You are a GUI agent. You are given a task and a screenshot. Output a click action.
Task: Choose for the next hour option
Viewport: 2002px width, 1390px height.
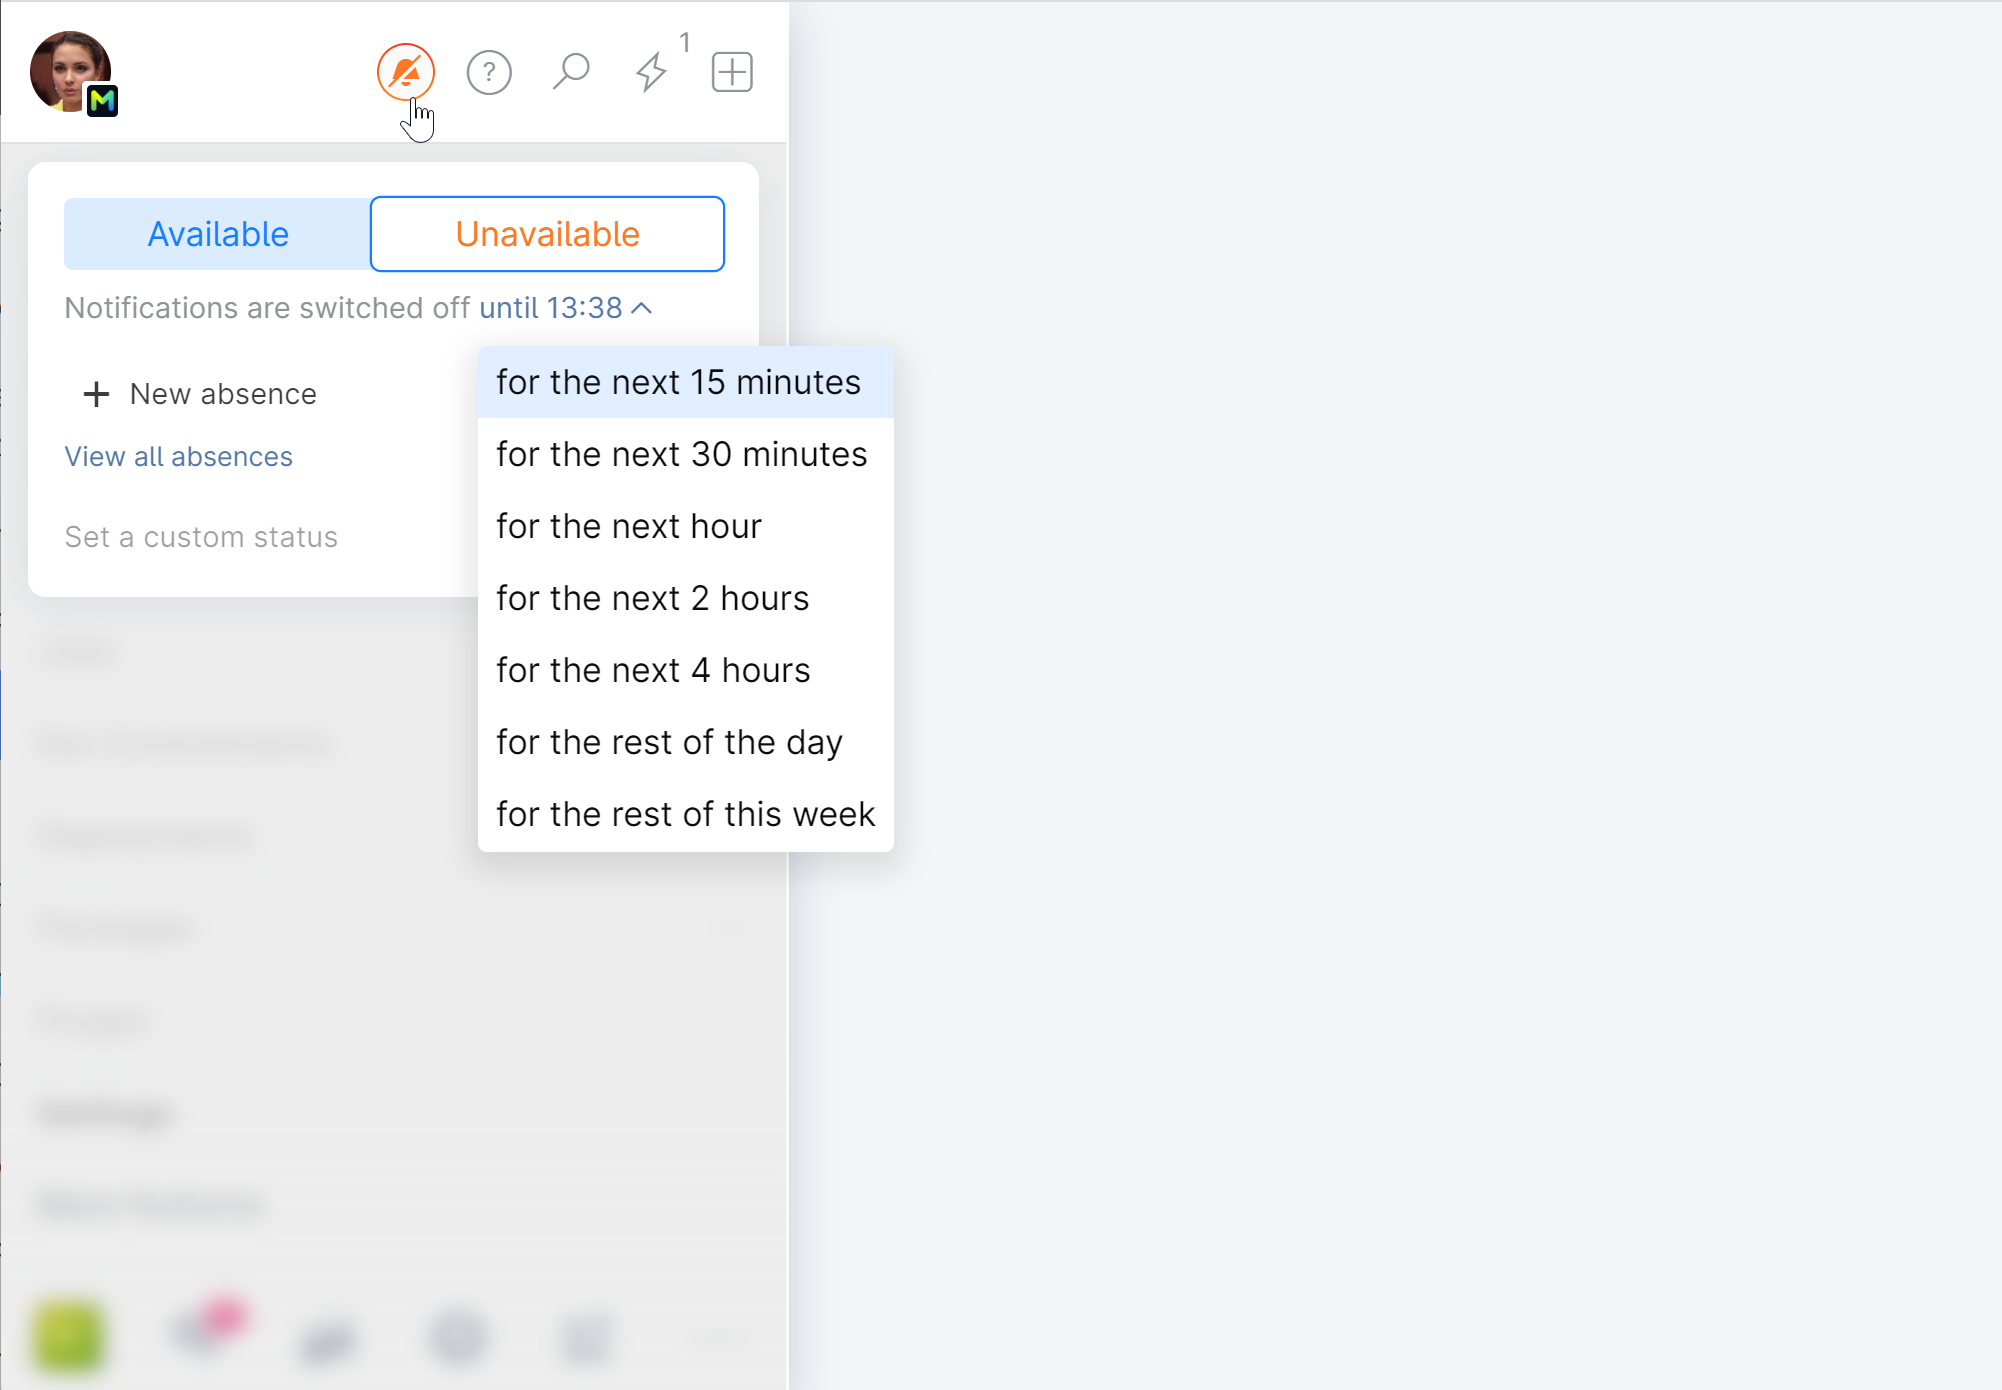(x=629, y=526)
